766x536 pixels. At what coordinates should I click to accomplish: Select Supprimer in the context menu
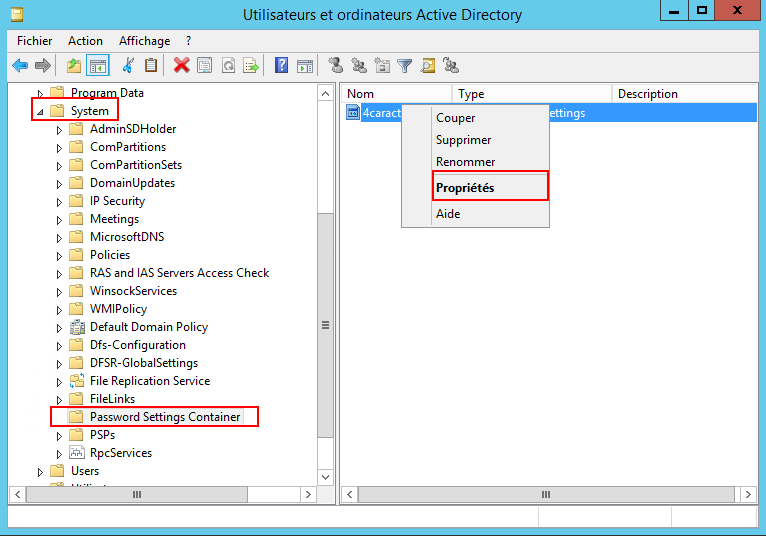pos(463,140)
